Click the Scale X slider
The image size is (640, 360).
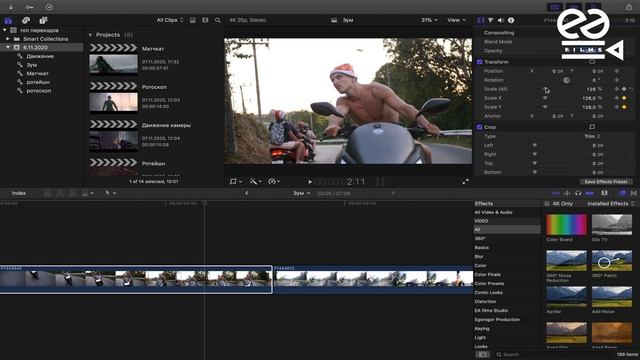click(545, 98)
